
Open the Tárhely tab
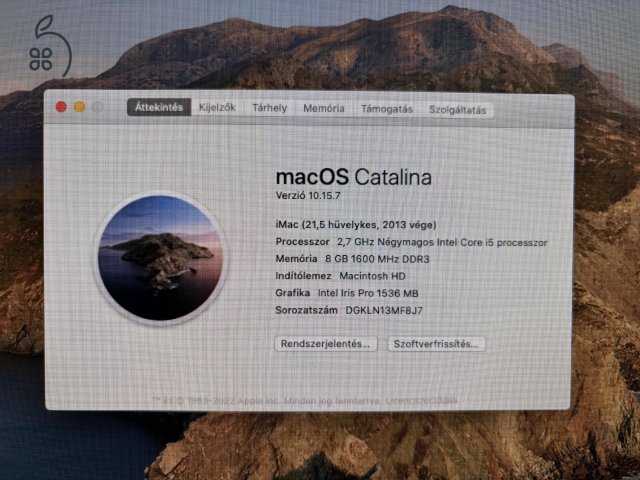[269, 108]
